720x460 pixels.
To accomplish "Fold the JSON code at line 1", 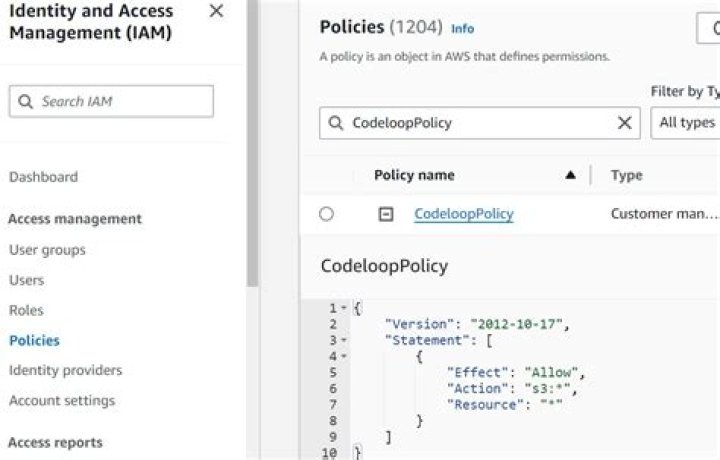I will [344, 308].
